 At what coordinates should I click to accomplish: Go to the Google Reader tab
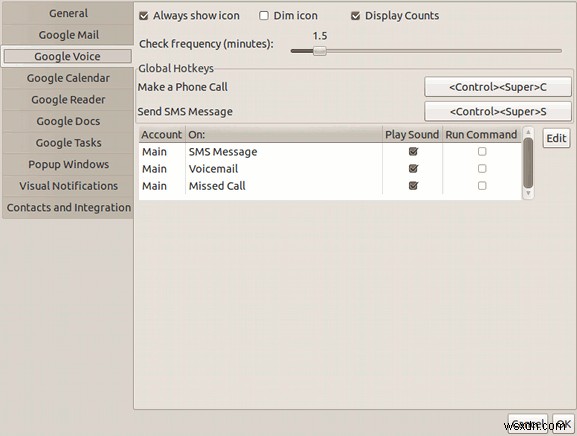coord(68,100)
